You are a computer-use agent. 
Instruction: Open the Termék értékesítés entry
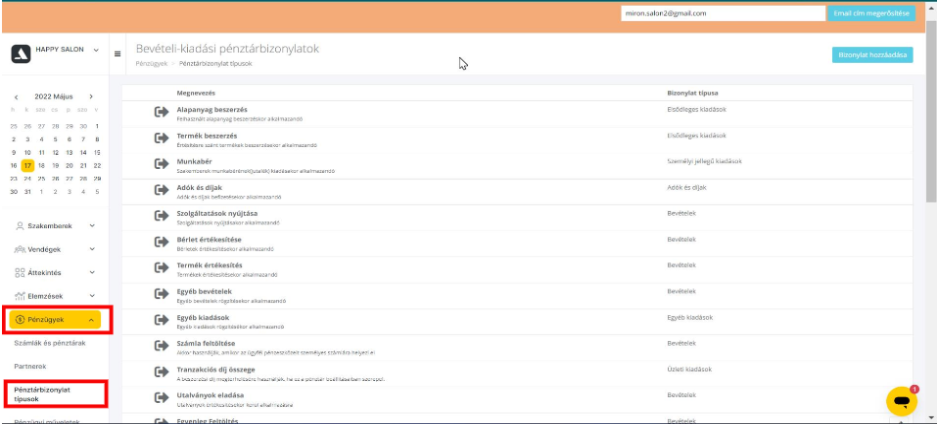(x=209, y=266)
